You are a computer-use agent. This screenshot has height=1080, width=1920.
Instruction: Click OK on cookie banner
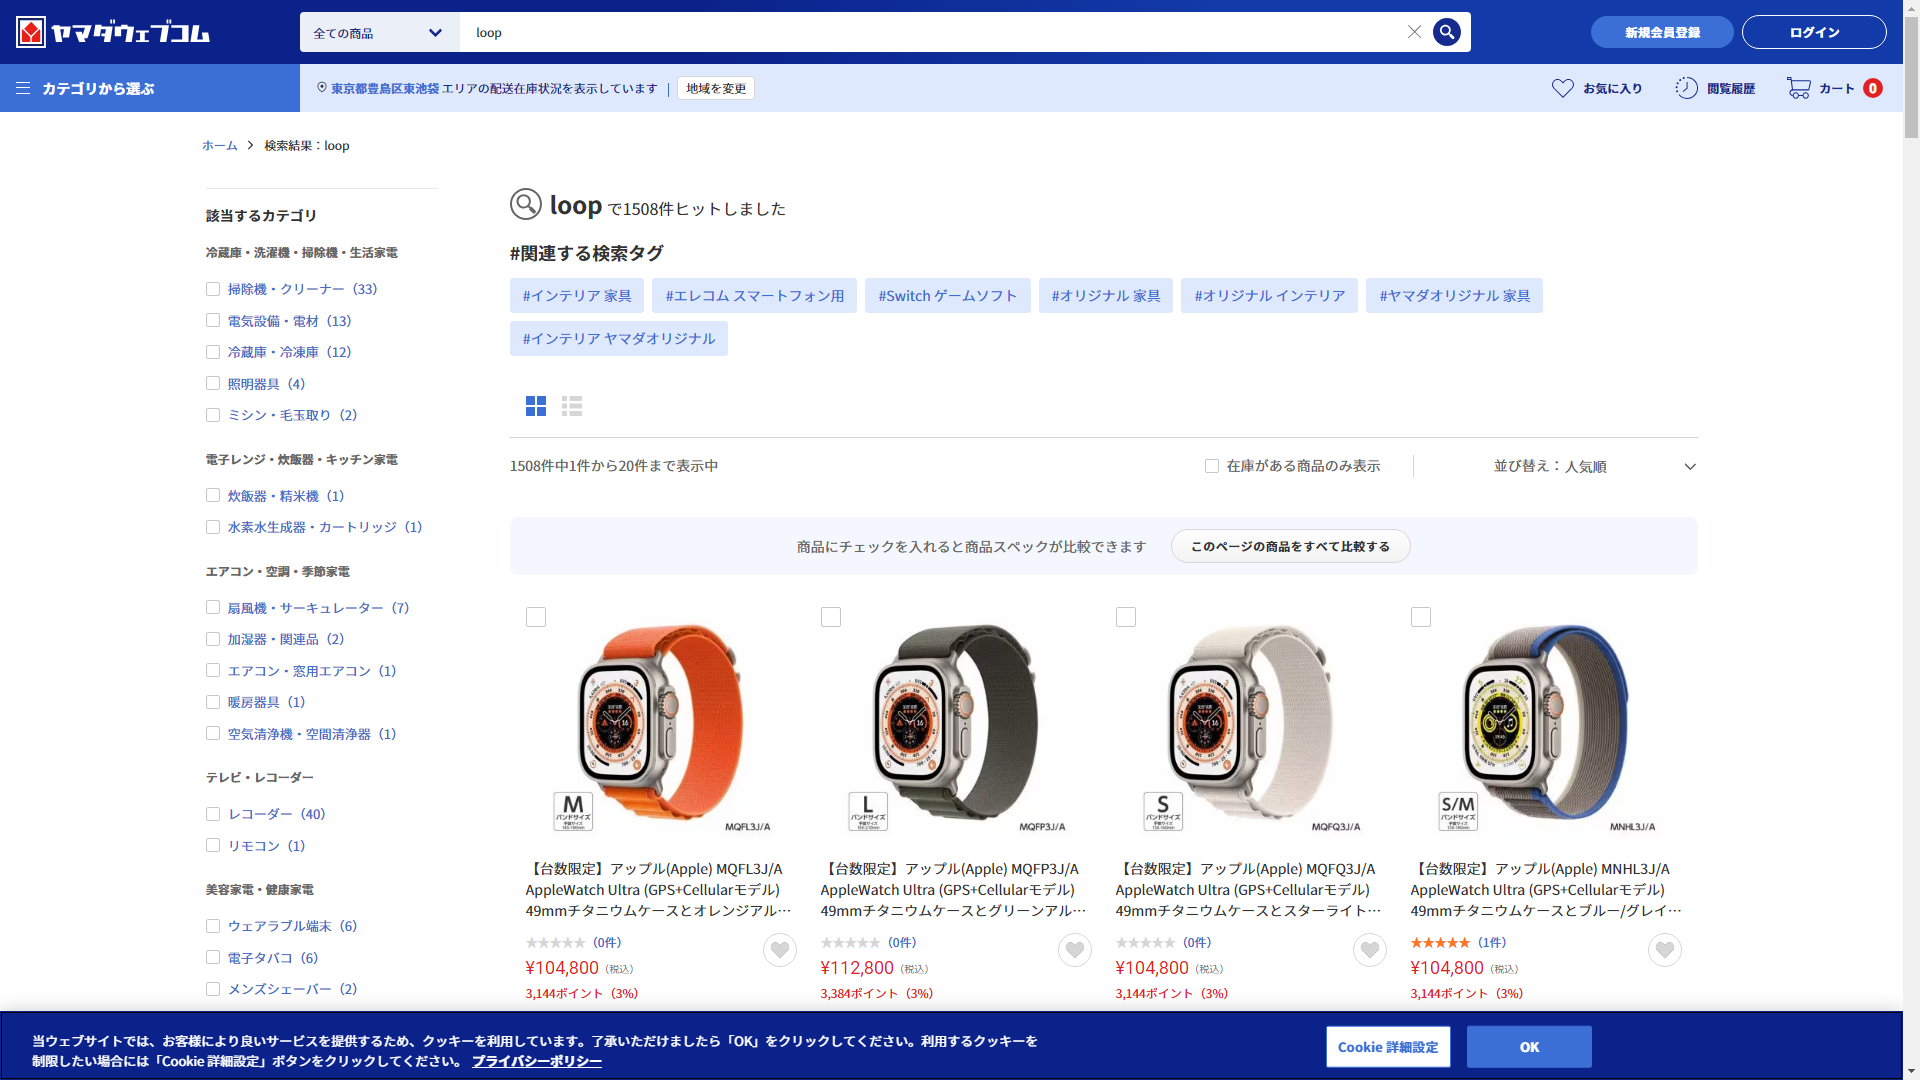coord(1528,1047)
